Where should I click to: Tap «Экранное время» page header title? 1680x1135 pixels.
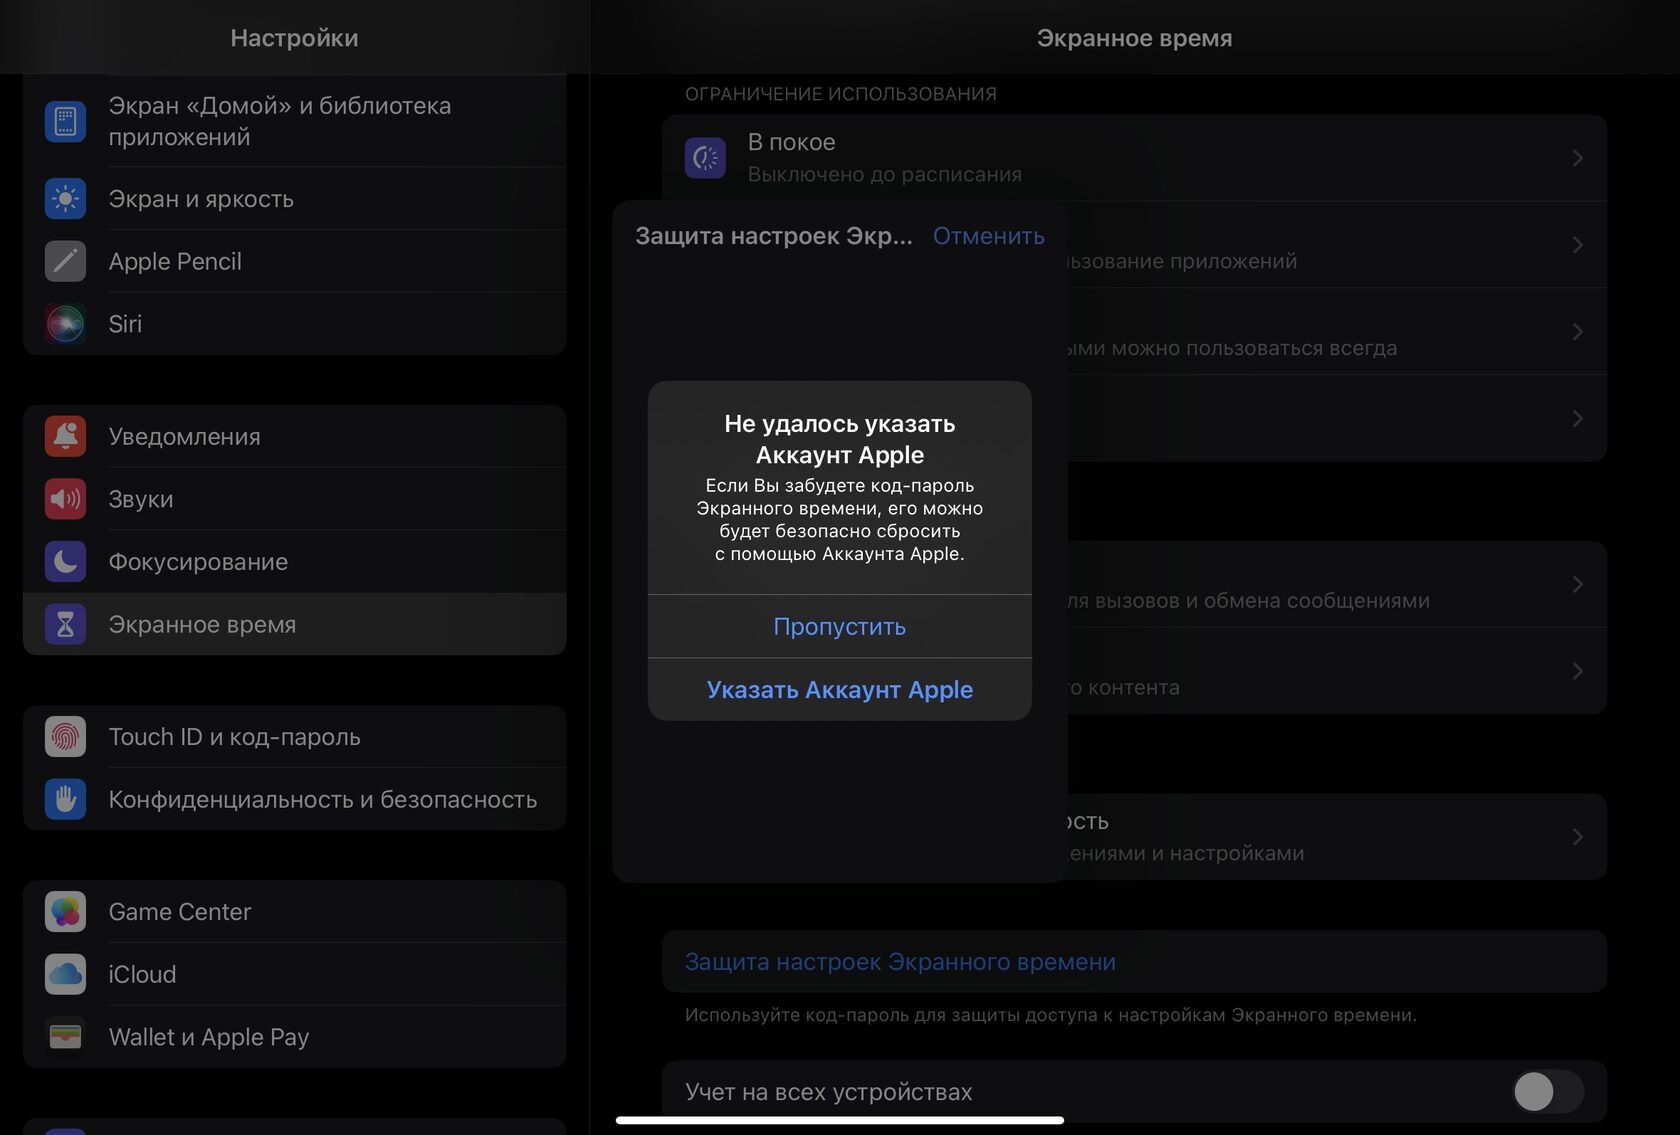point(1134,38)
